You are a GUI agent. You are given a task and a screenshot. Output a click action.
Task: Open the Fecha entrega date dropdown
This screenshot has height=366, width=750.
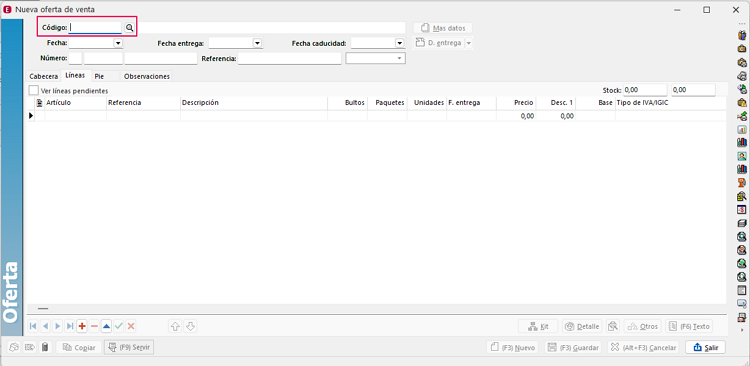[x=257, y=43]
